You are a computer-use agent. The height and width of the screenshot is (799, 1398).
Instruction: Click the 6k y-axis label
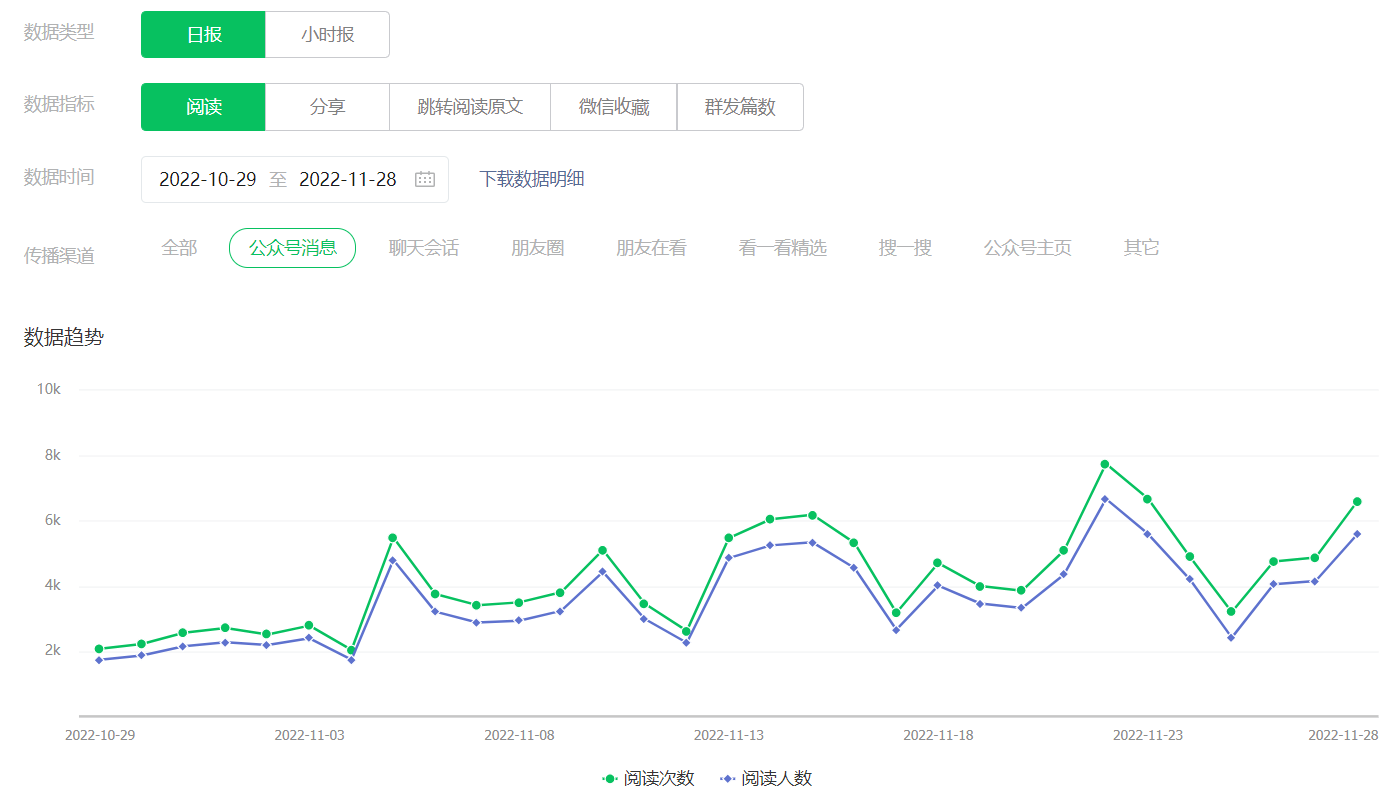click(x=53, y=520)
